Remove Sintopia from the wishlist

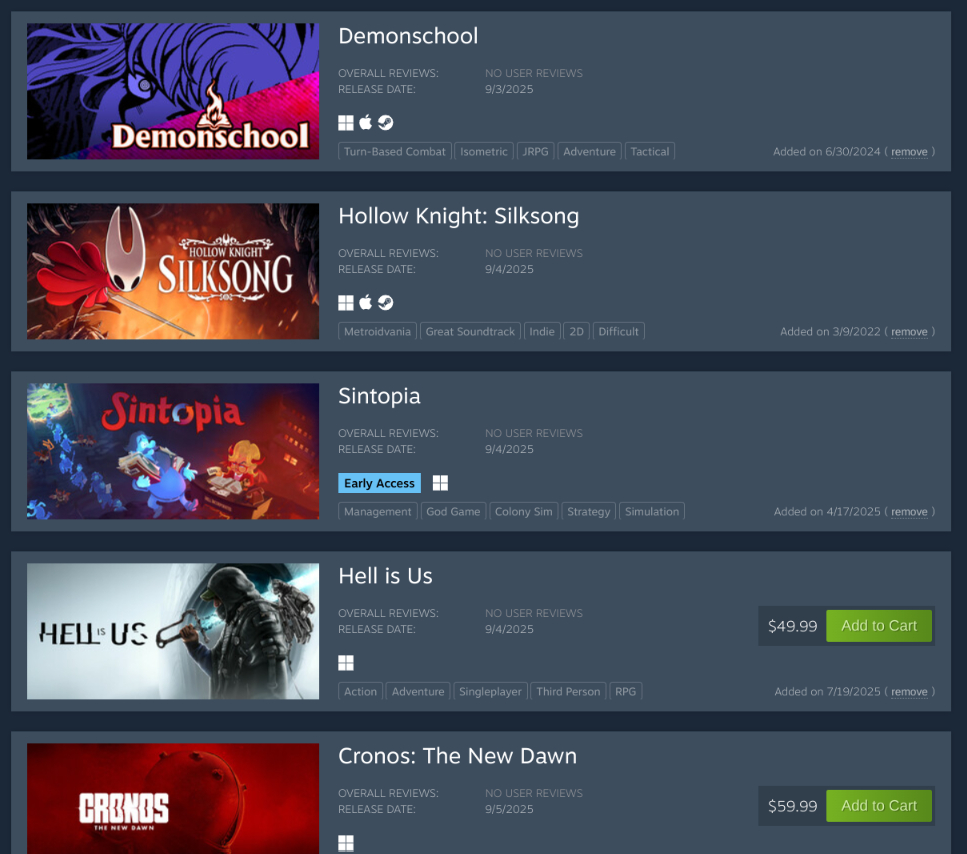tap(909, 512)
